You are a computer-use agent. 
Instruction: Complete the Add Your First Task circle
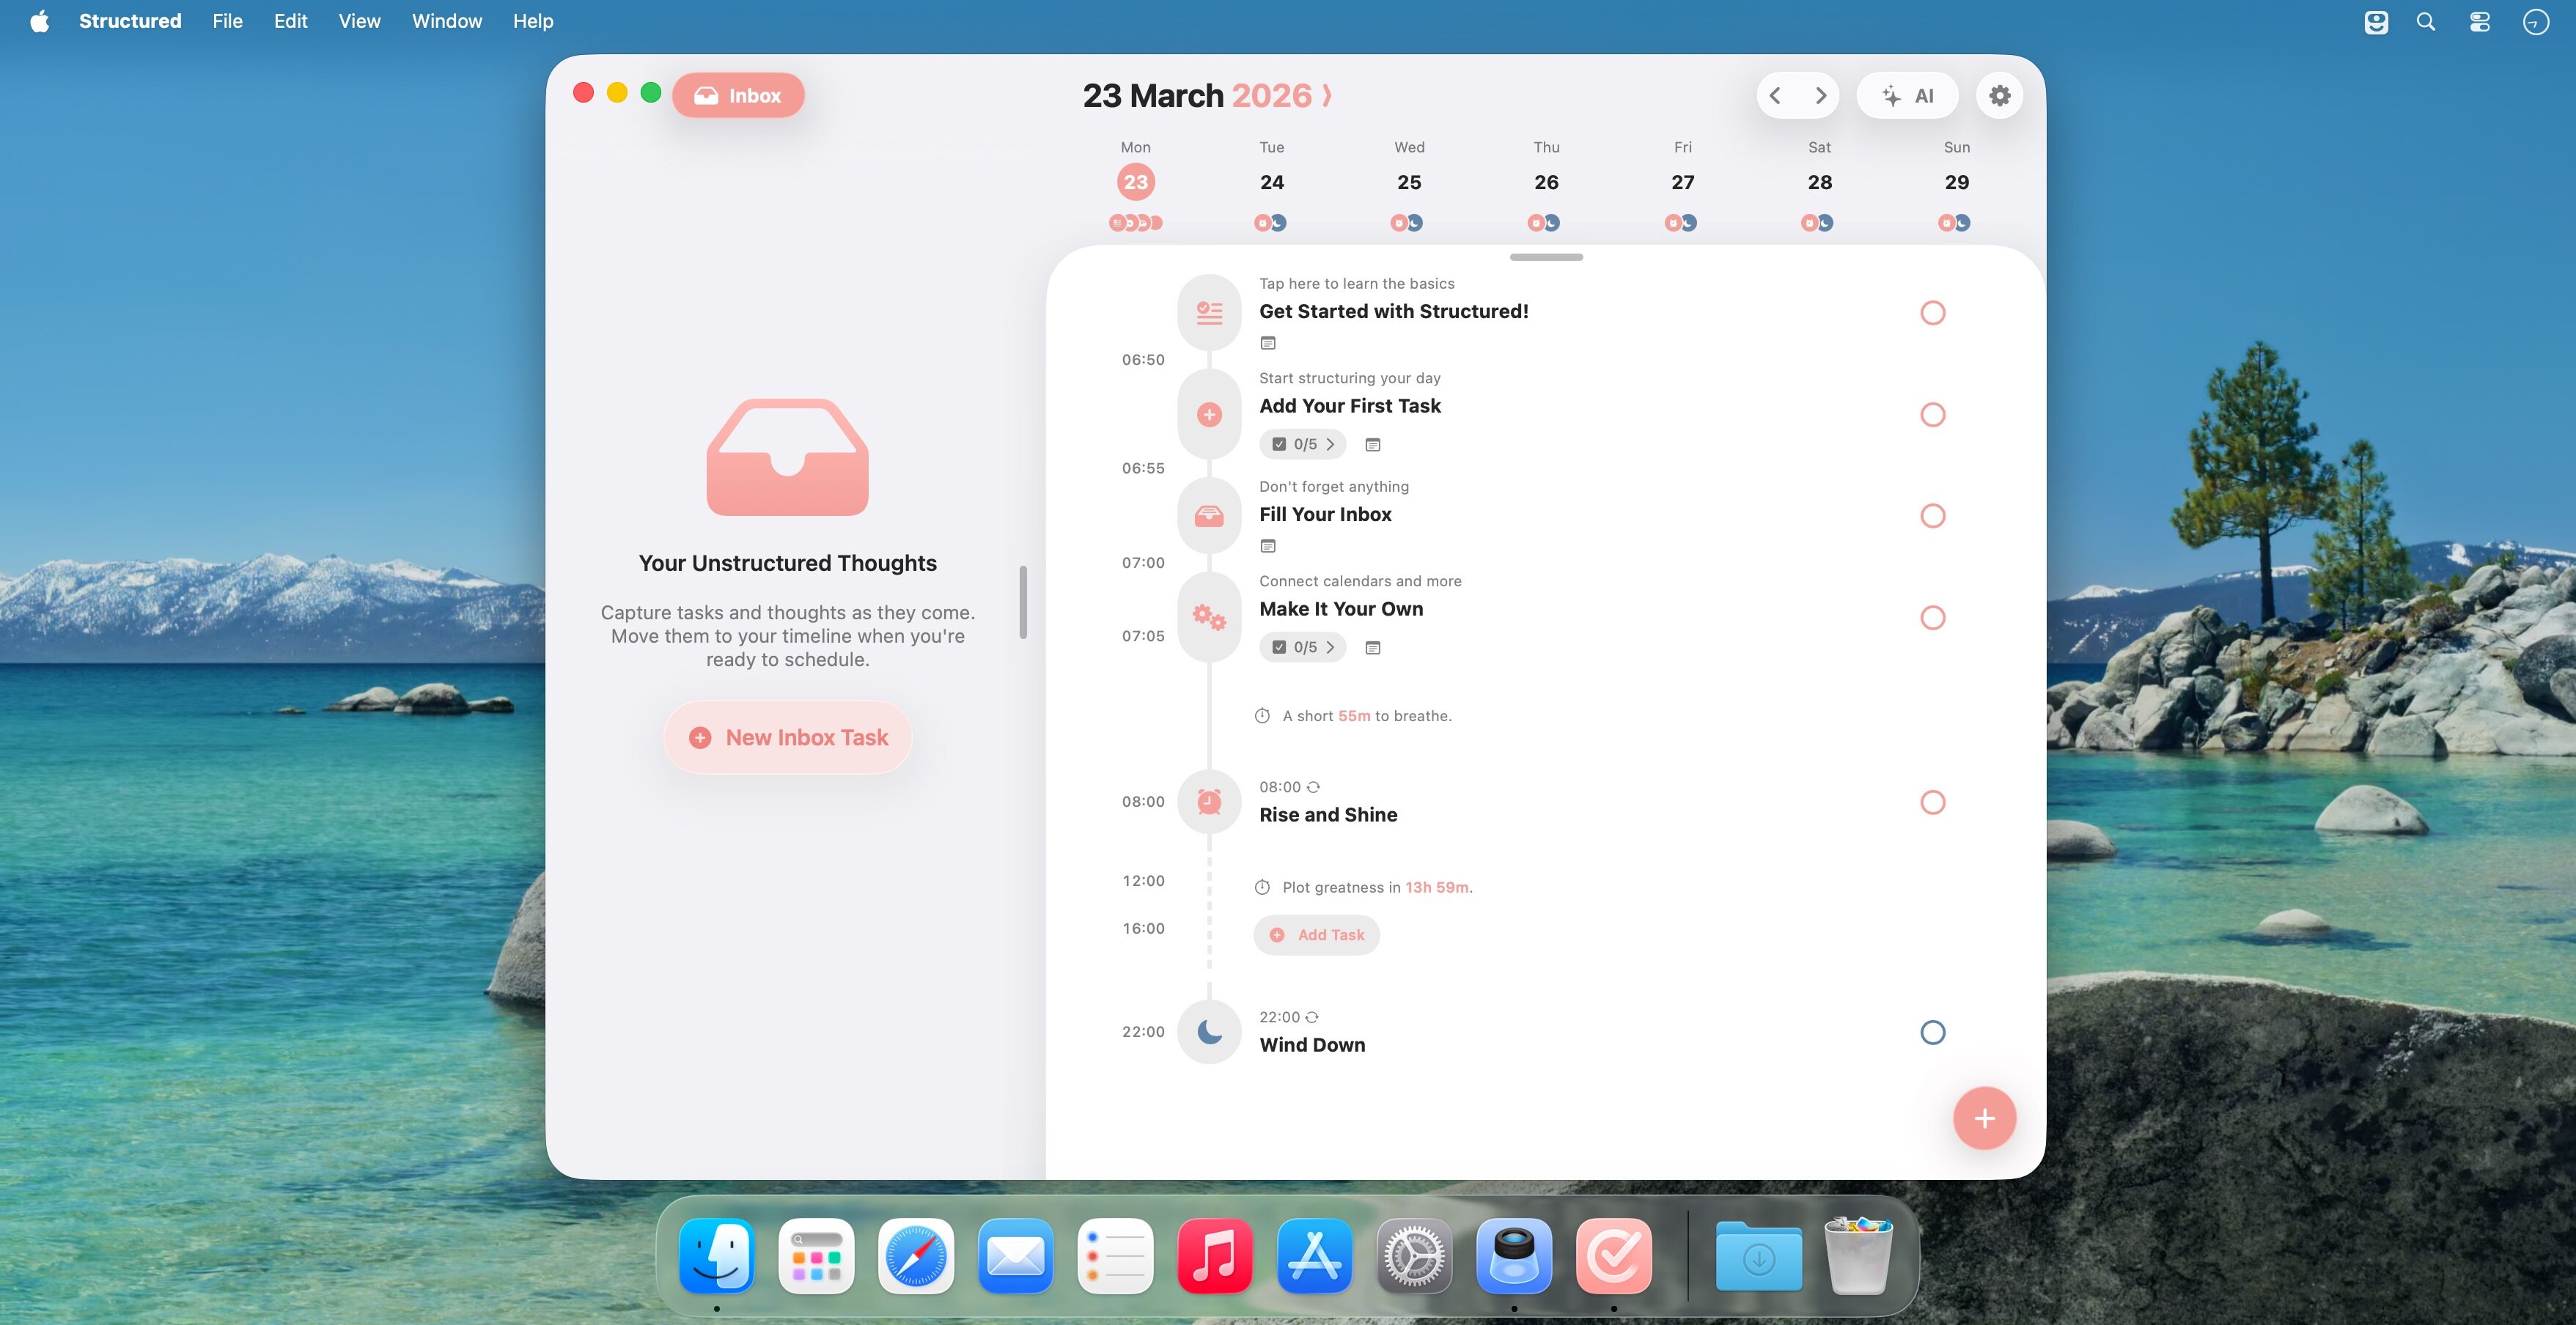1932,415
